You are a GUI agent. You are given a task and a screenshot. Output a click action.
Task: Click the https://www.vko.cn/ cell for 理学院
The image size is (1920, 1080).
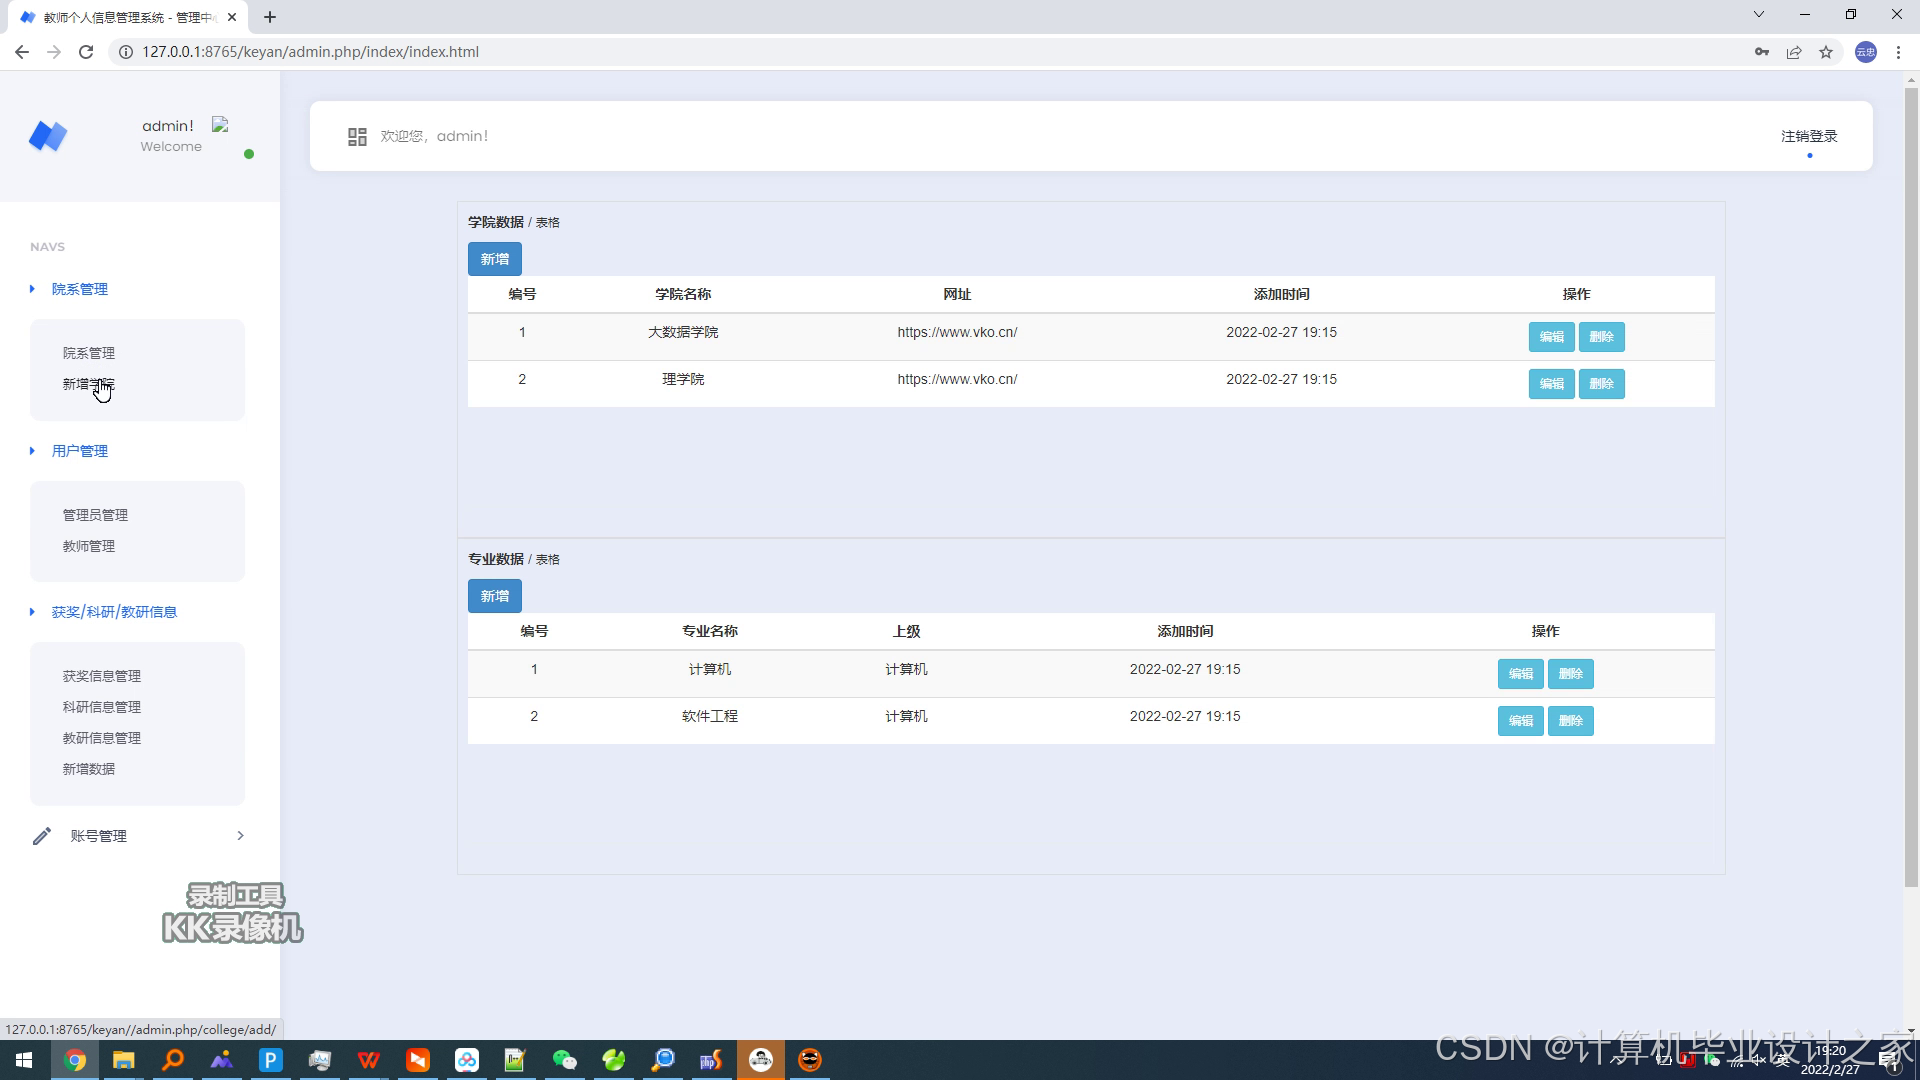click(957, 379)
